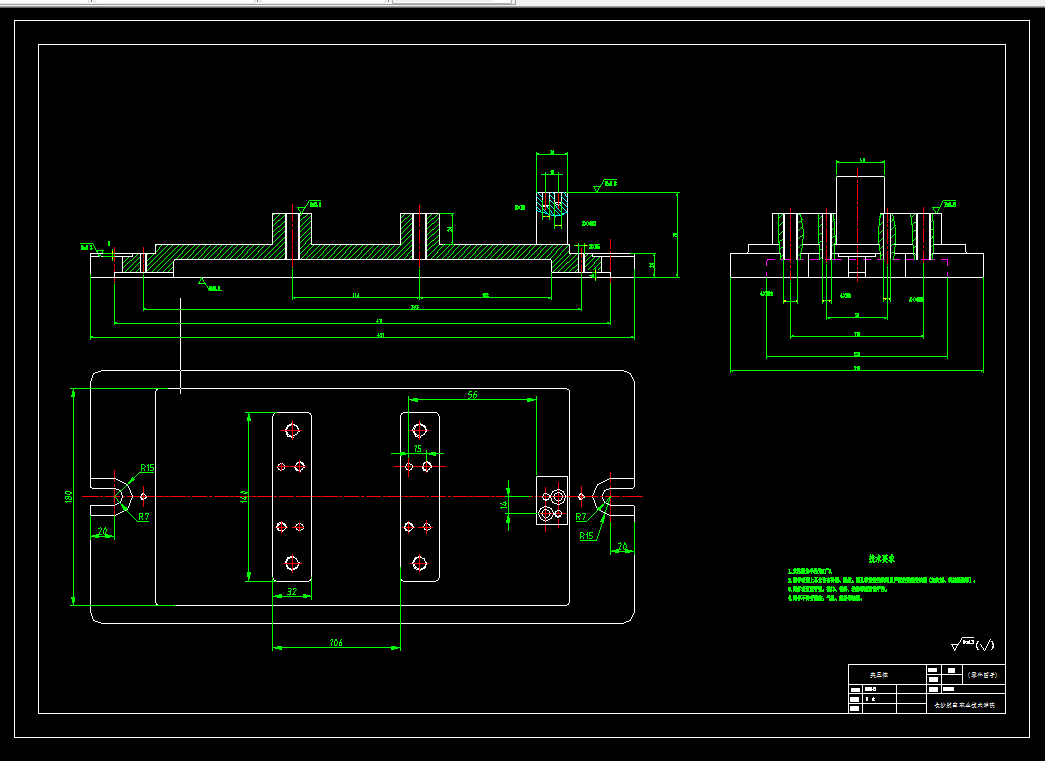The height and width of the screenshot is (761, 1045).
Task: Select the "56" dimension text
Action: [x=473, y=394]
